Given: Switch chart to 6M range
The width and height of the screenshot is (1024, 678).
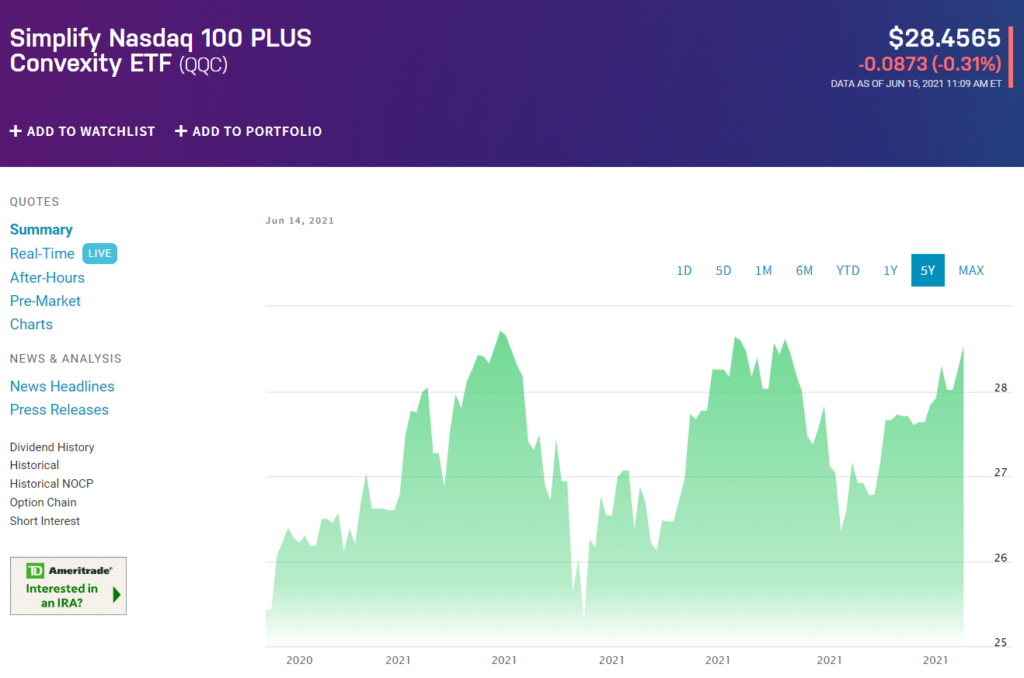Looking at the screenshot, I should (804, 270).
